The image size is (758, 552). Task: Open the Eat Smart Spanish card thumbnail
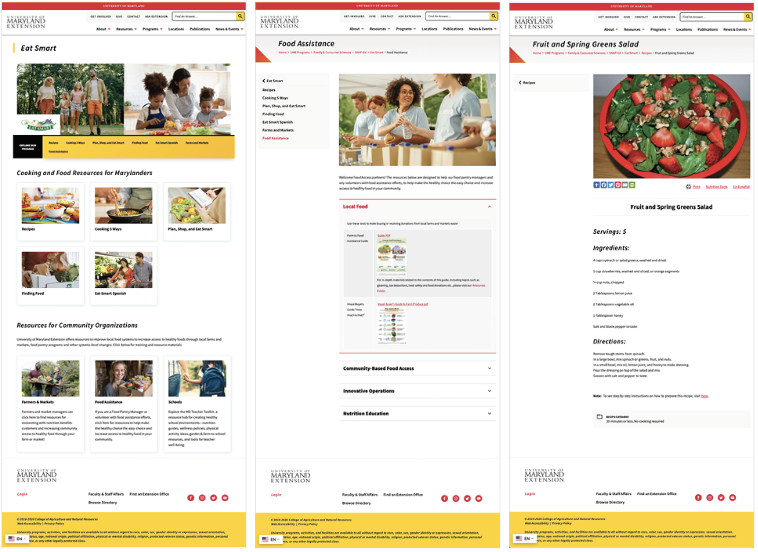(x=124, y=270)
